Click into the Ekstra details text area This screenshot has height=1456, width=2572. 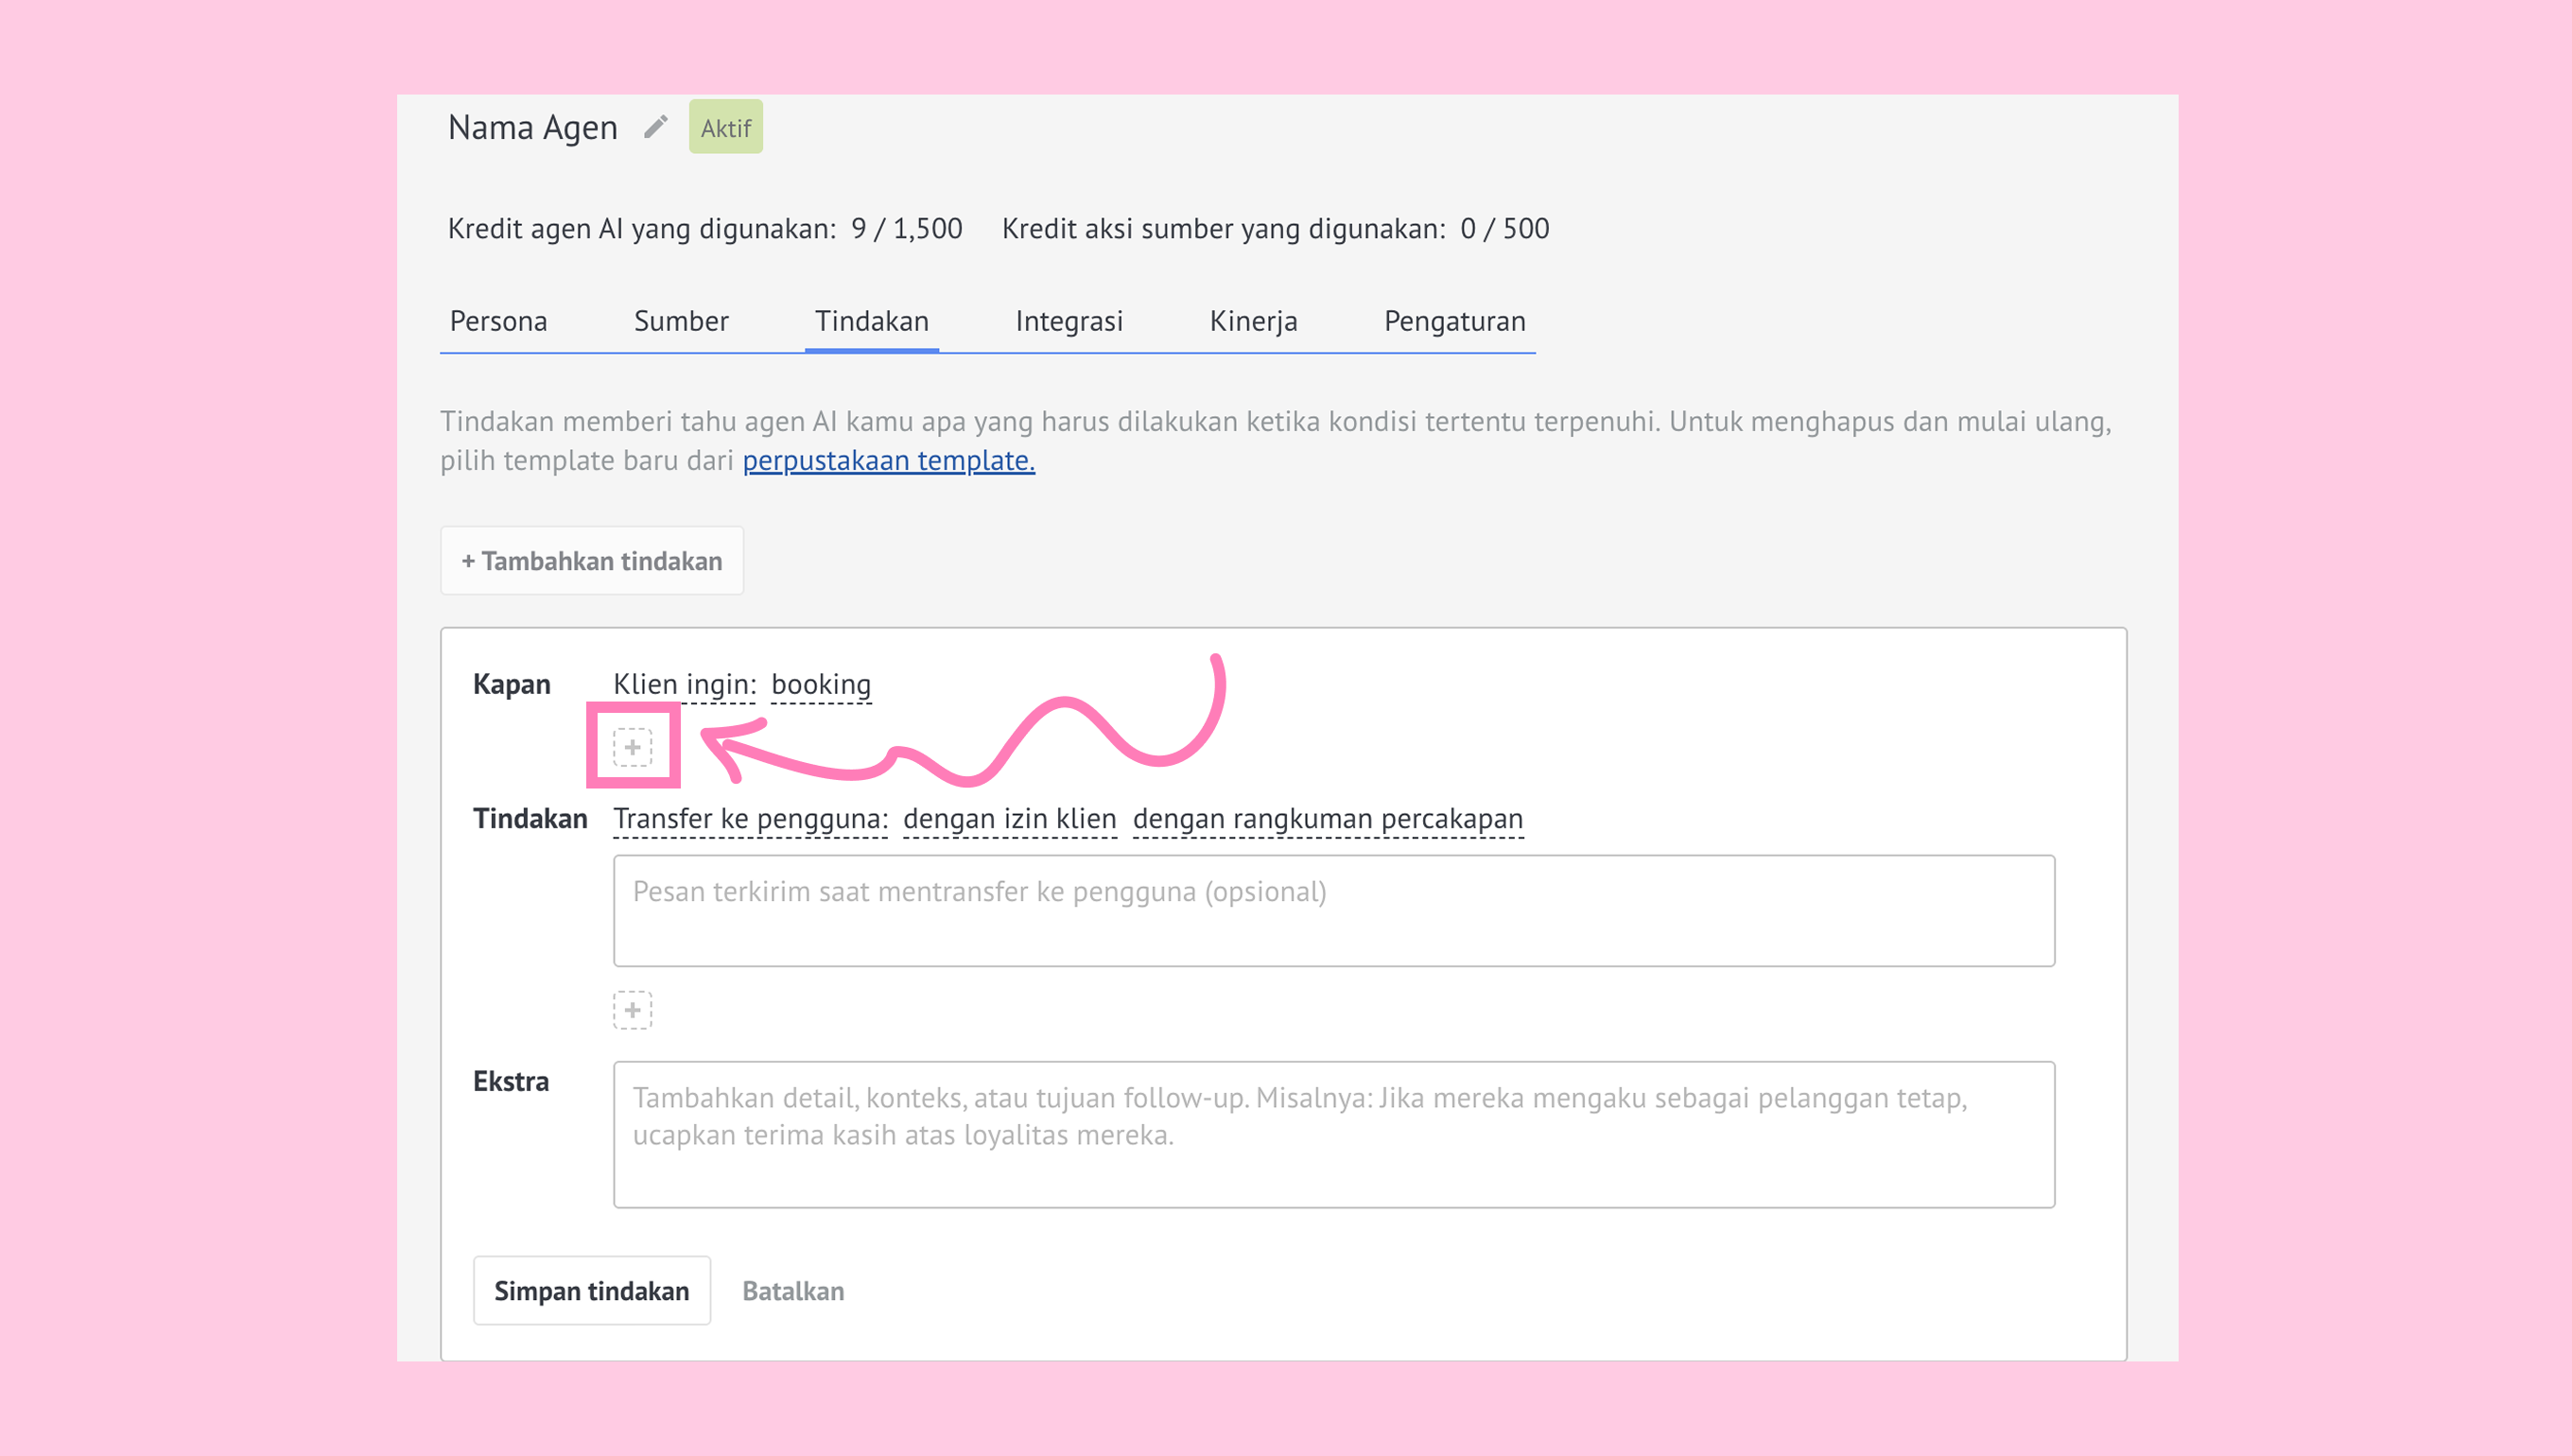(x=1333, y=1134)
